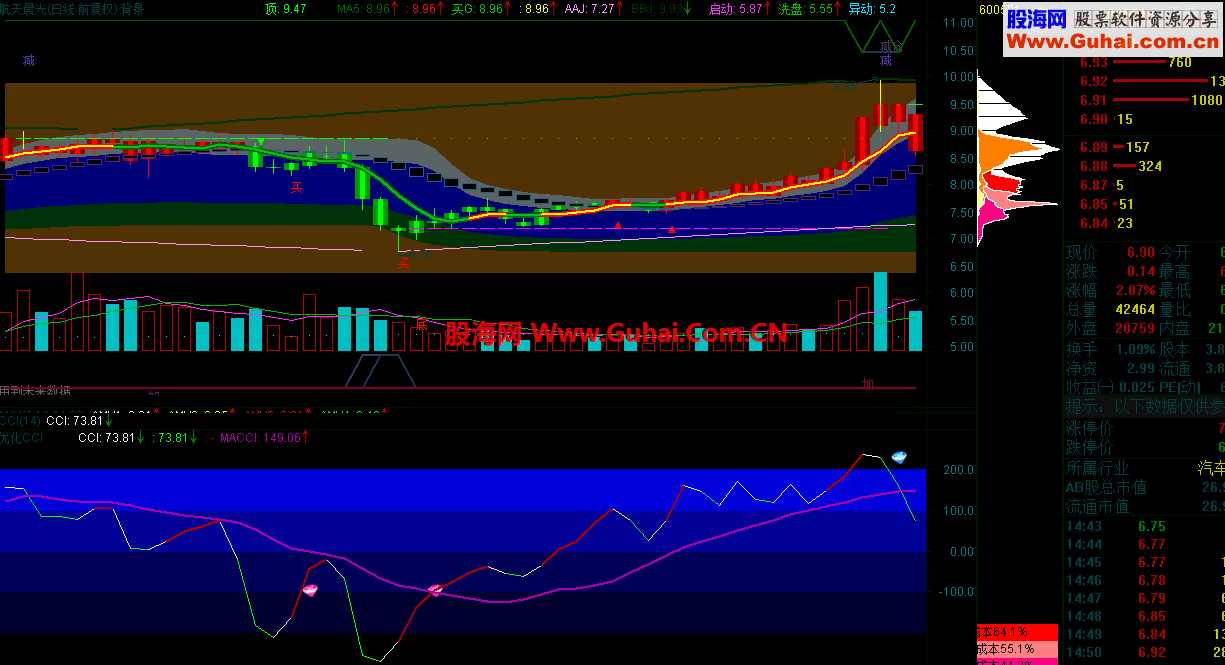Click the 涨停价 limit-up label
The height and width of the screenshot is (665, 1225).
(x=1090, y=429)
